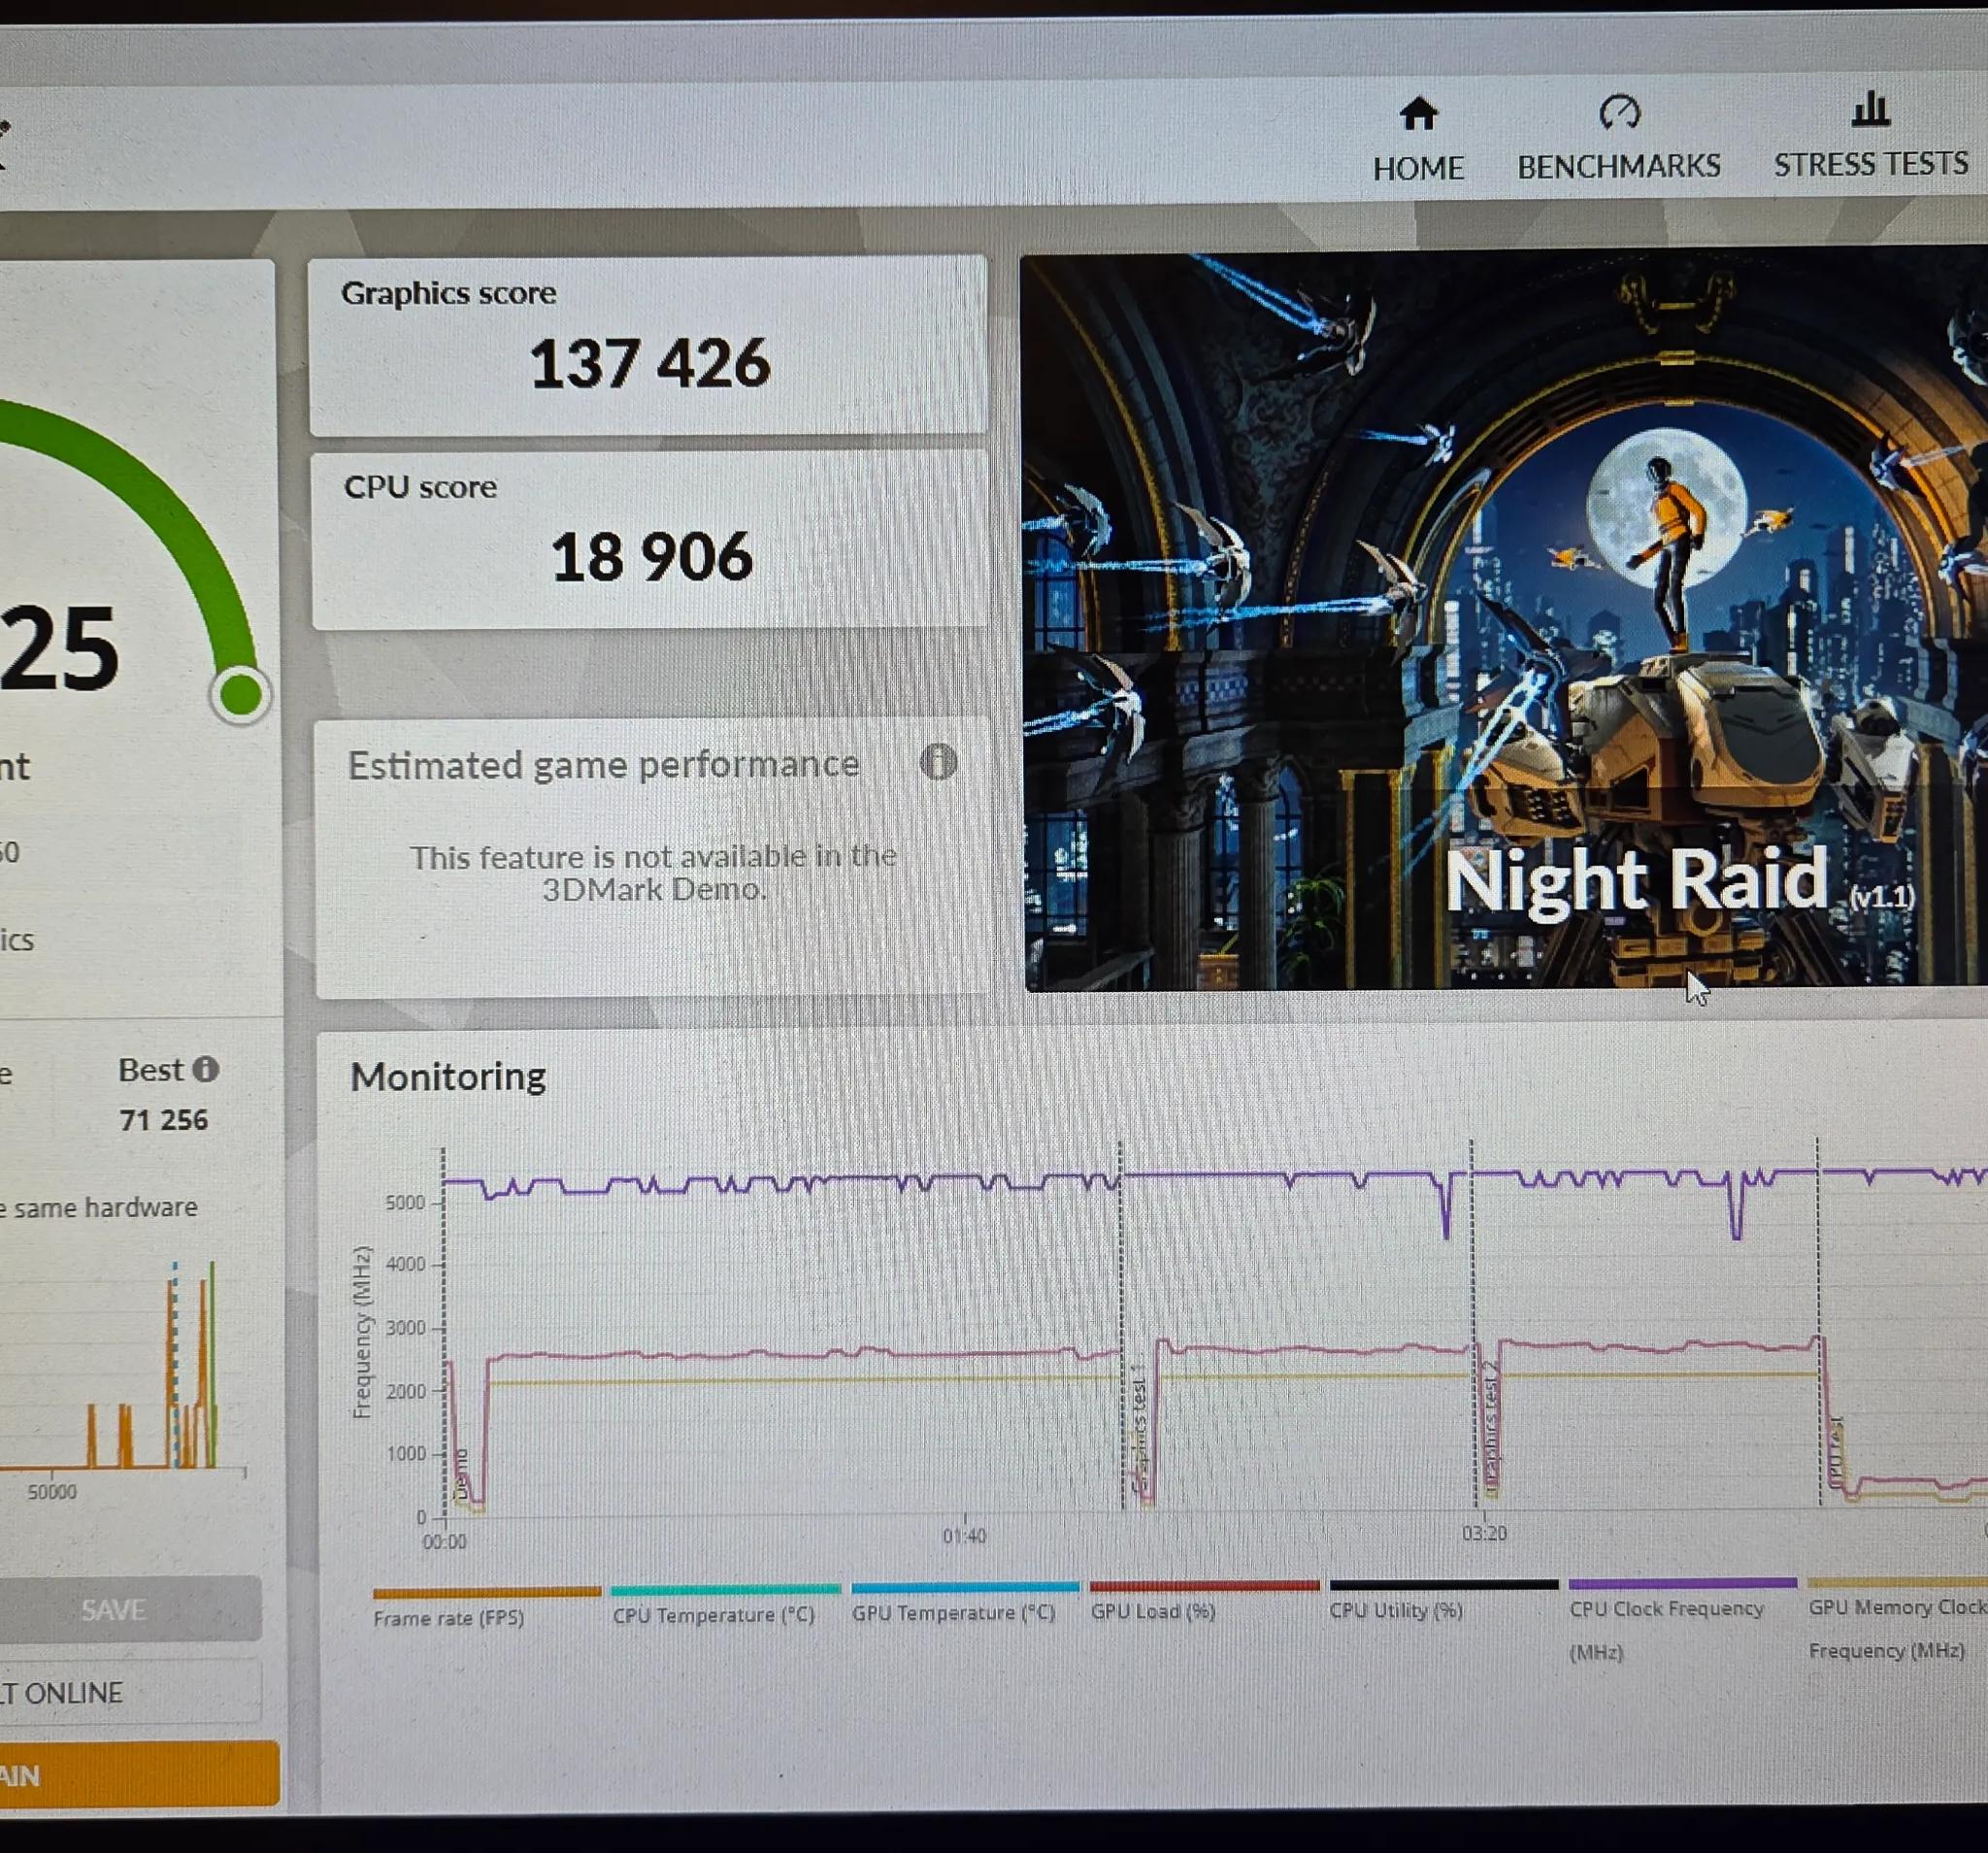Toggle CPU Utility (%) legend entry
1988x1853 pixels.
[1443, 1598]
